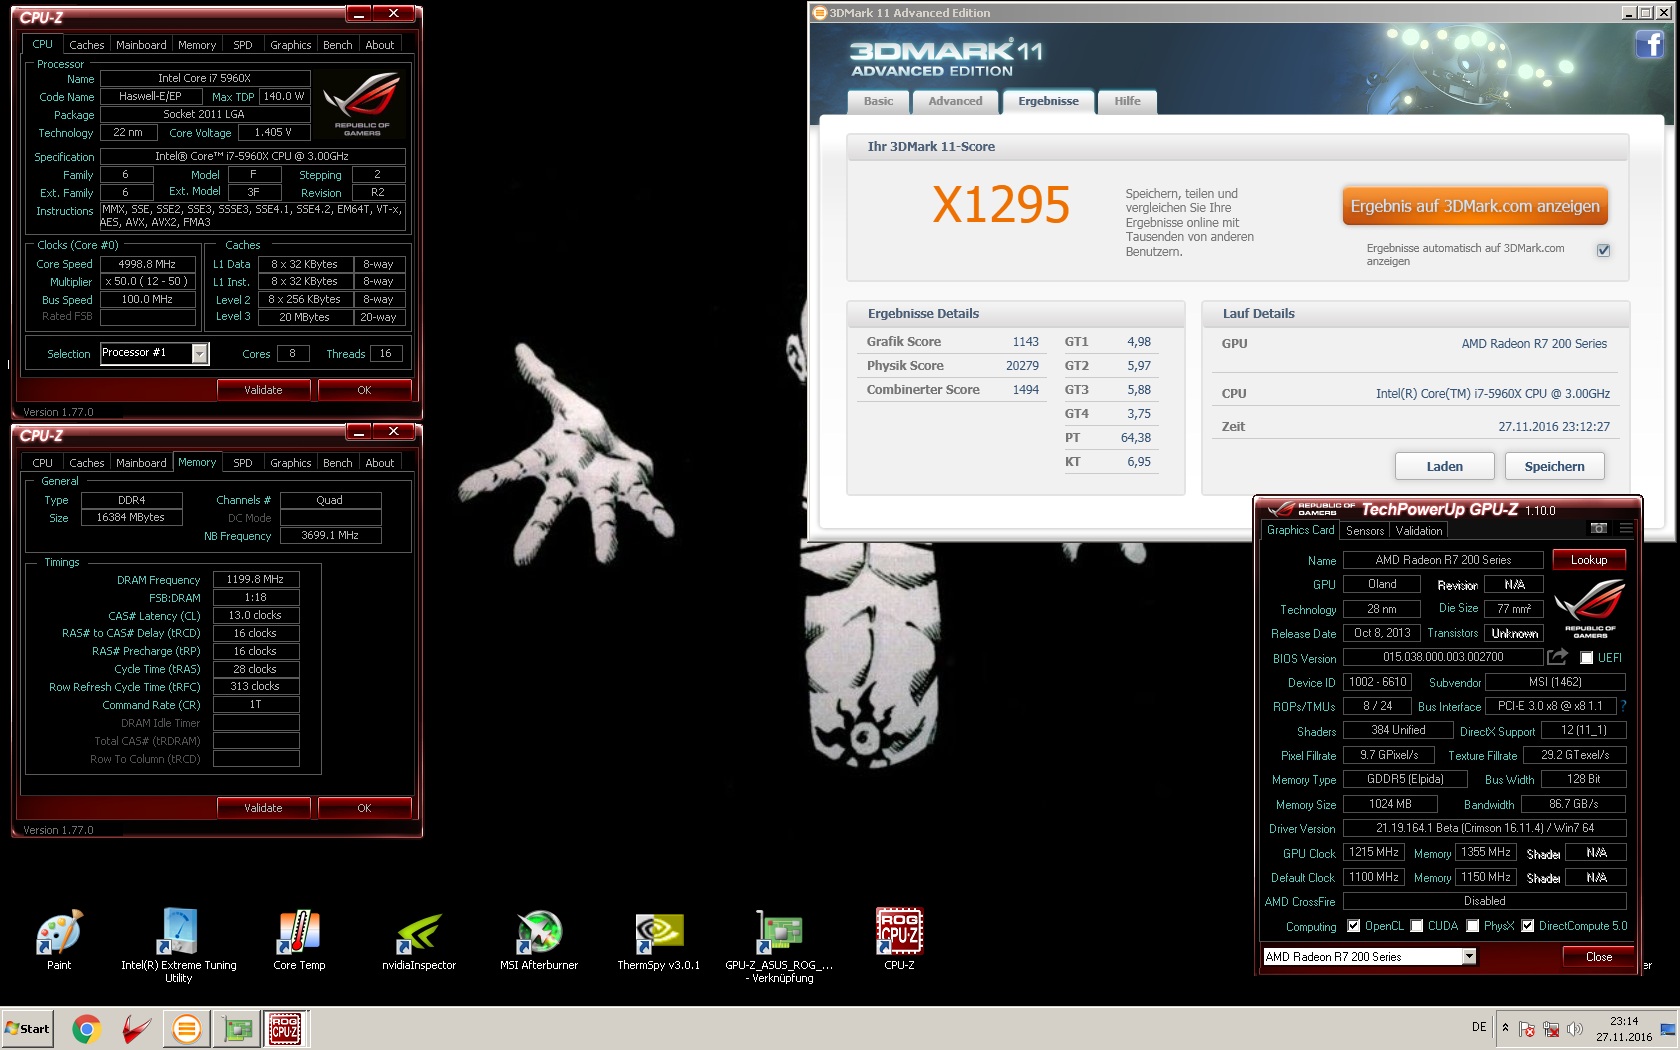Click the Laden button in 3DMark 11
Viewport: 1680px width, 1050px height.
coord(1444,466)
